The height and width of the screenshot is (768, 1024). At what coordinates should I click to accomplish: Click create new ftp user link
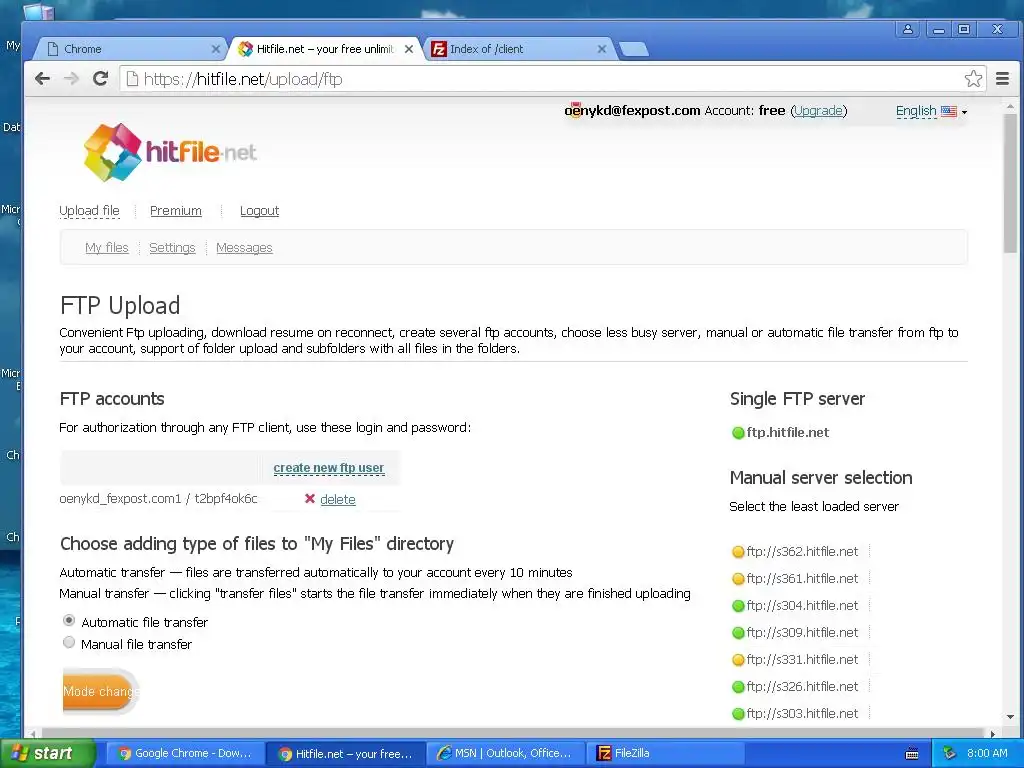click(328, 468)
